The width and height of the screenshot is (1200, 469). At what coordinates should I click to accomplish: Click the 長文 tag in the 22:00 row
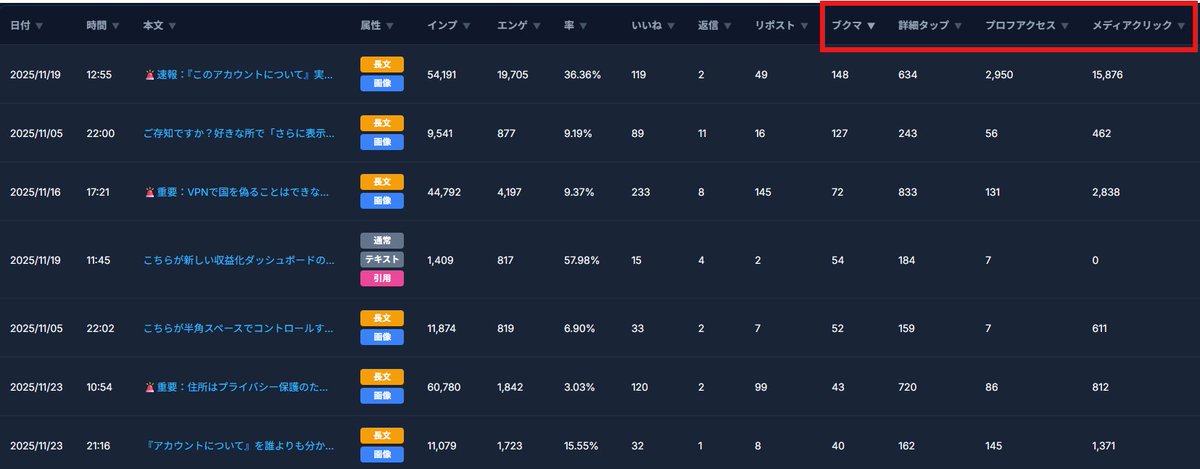click(x=382, y=123)
